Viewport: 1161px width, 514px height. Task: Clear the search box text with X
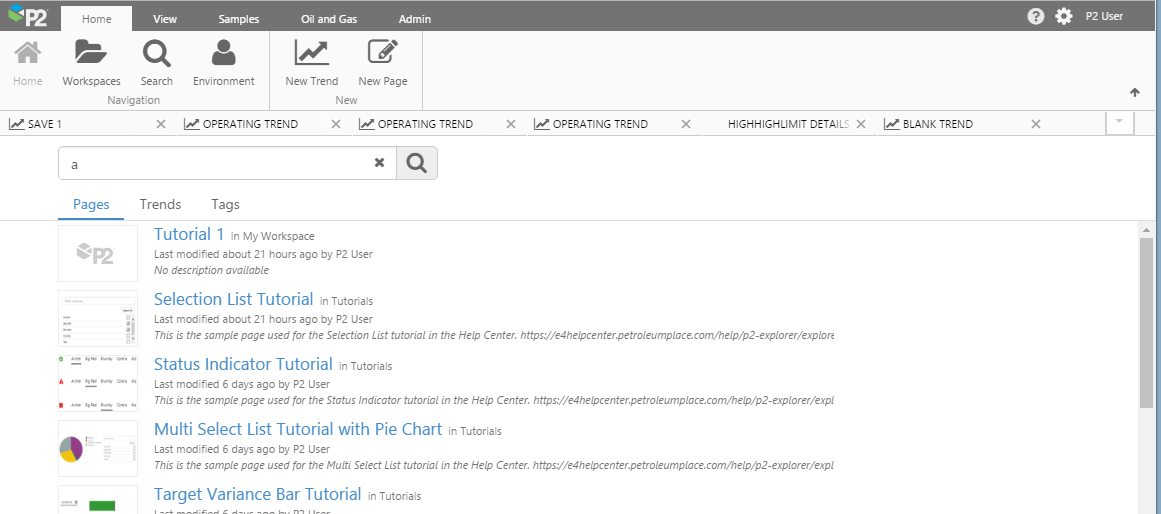(x=379, y=163)
